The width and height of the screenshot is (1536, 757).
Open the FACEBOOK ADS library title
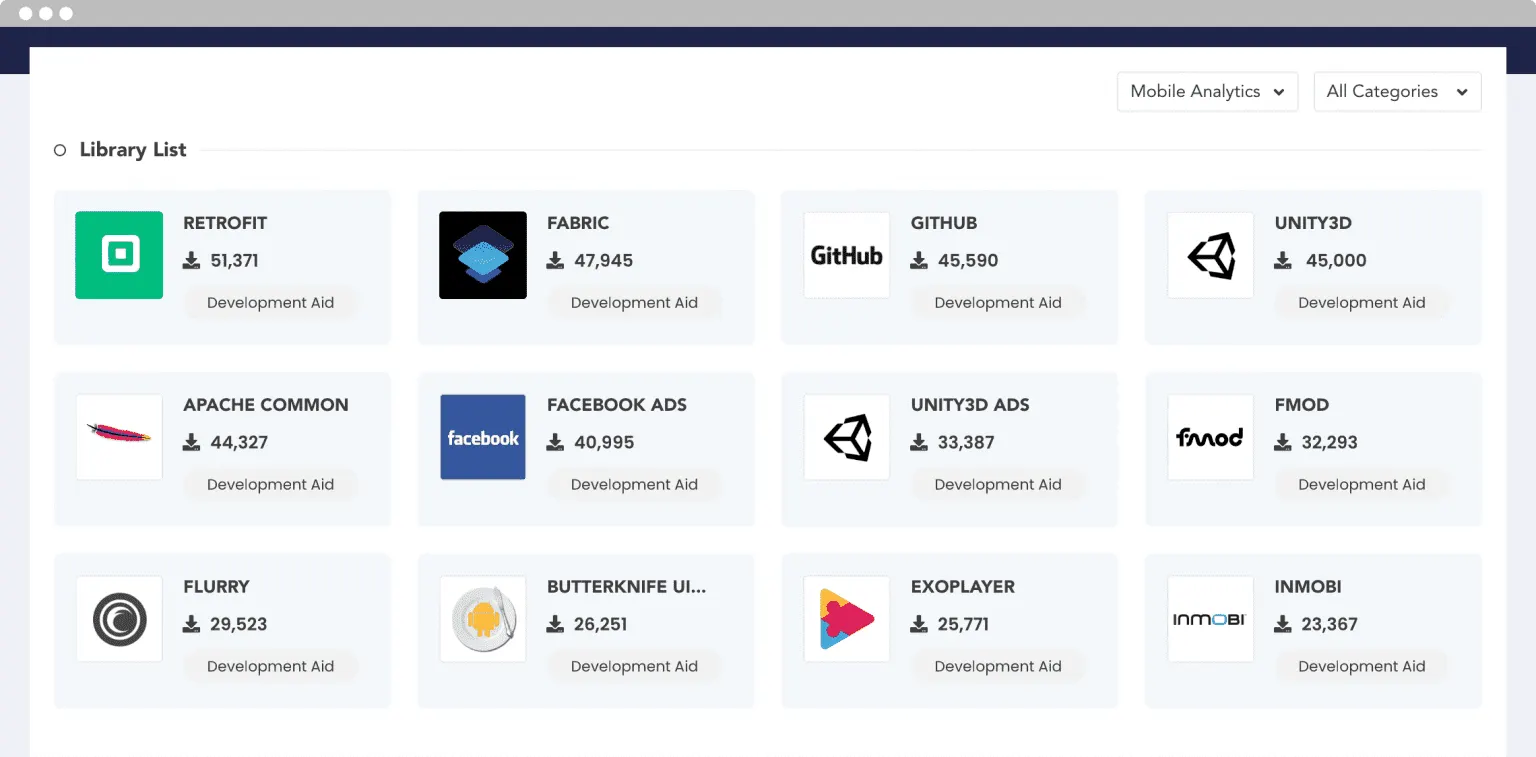pos(617,405)
